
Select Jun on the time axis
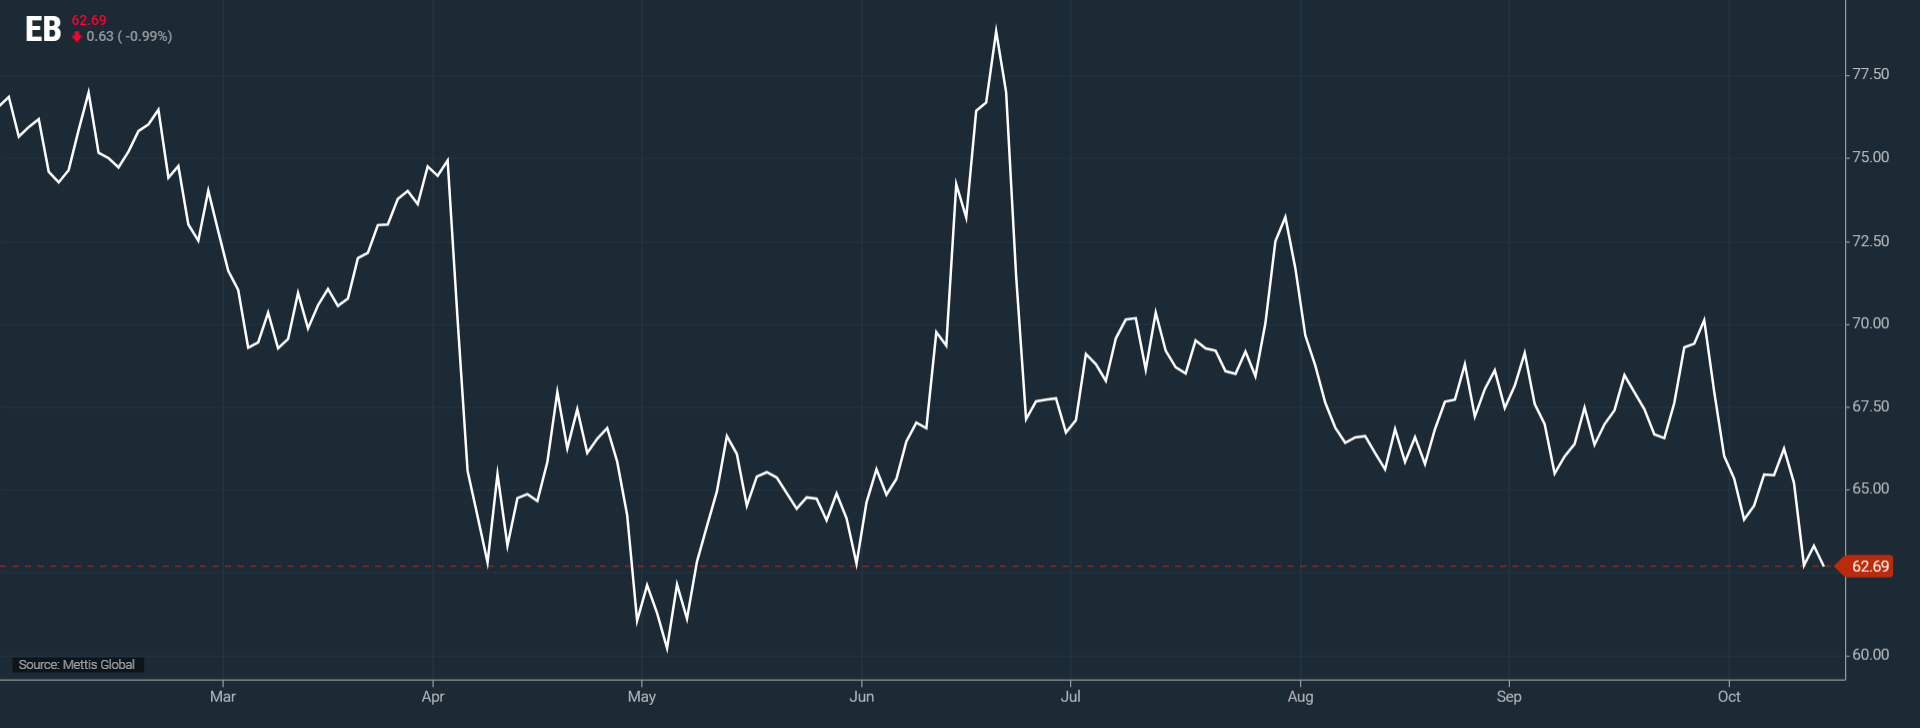pyautogui.click(x=861, y=697)
